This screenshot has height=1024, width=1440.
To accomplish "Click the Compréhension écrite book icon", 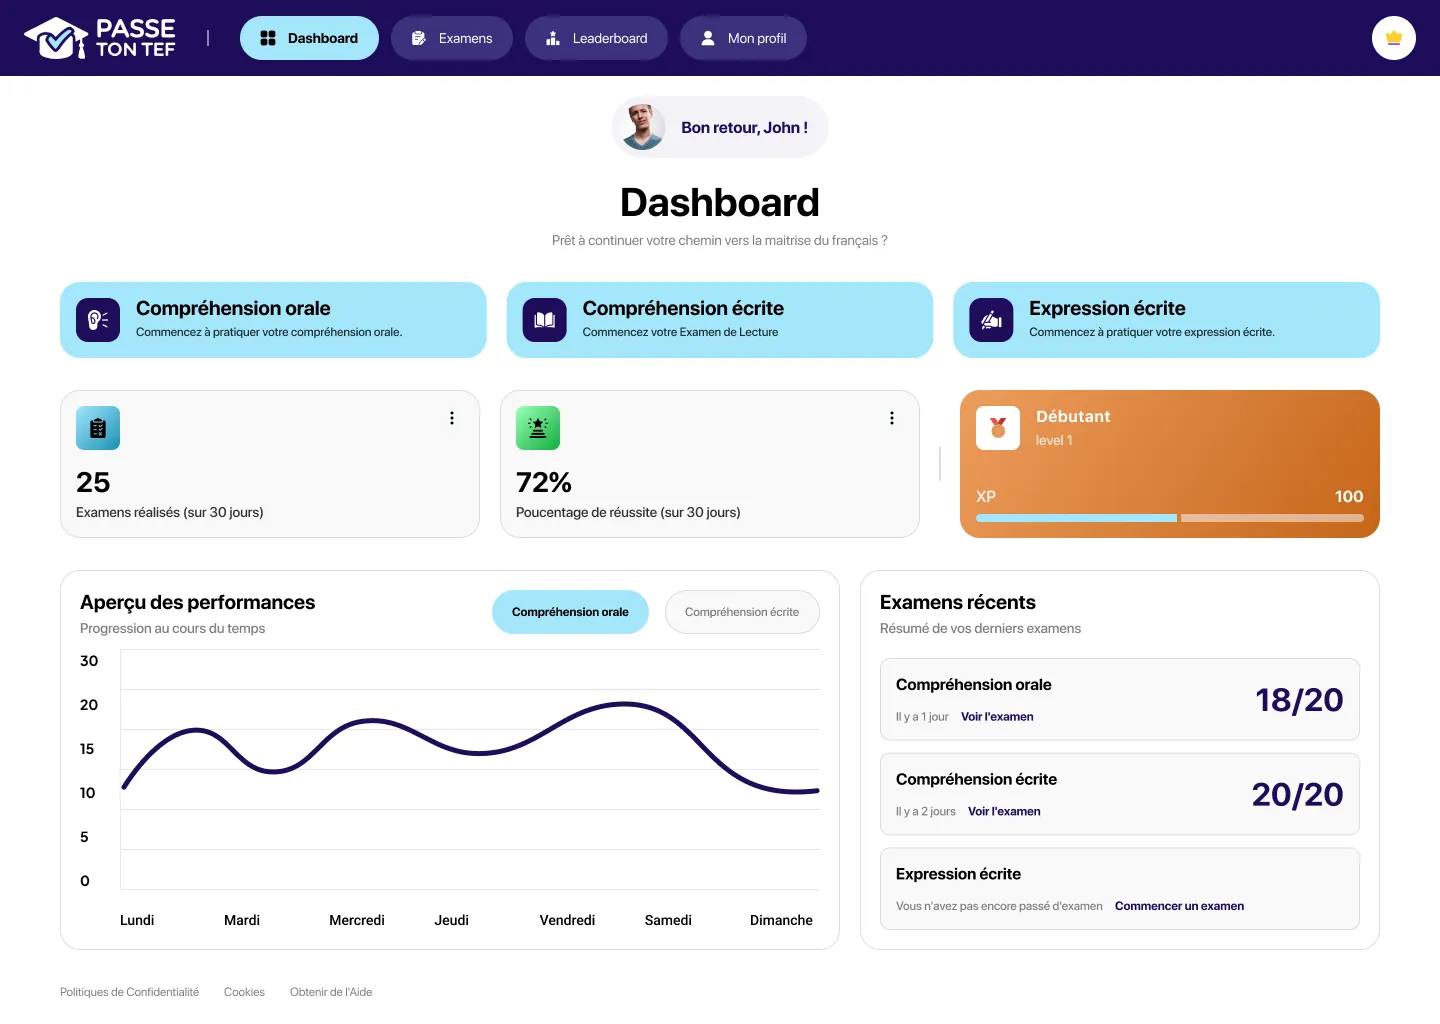I will tap(544, 320).
